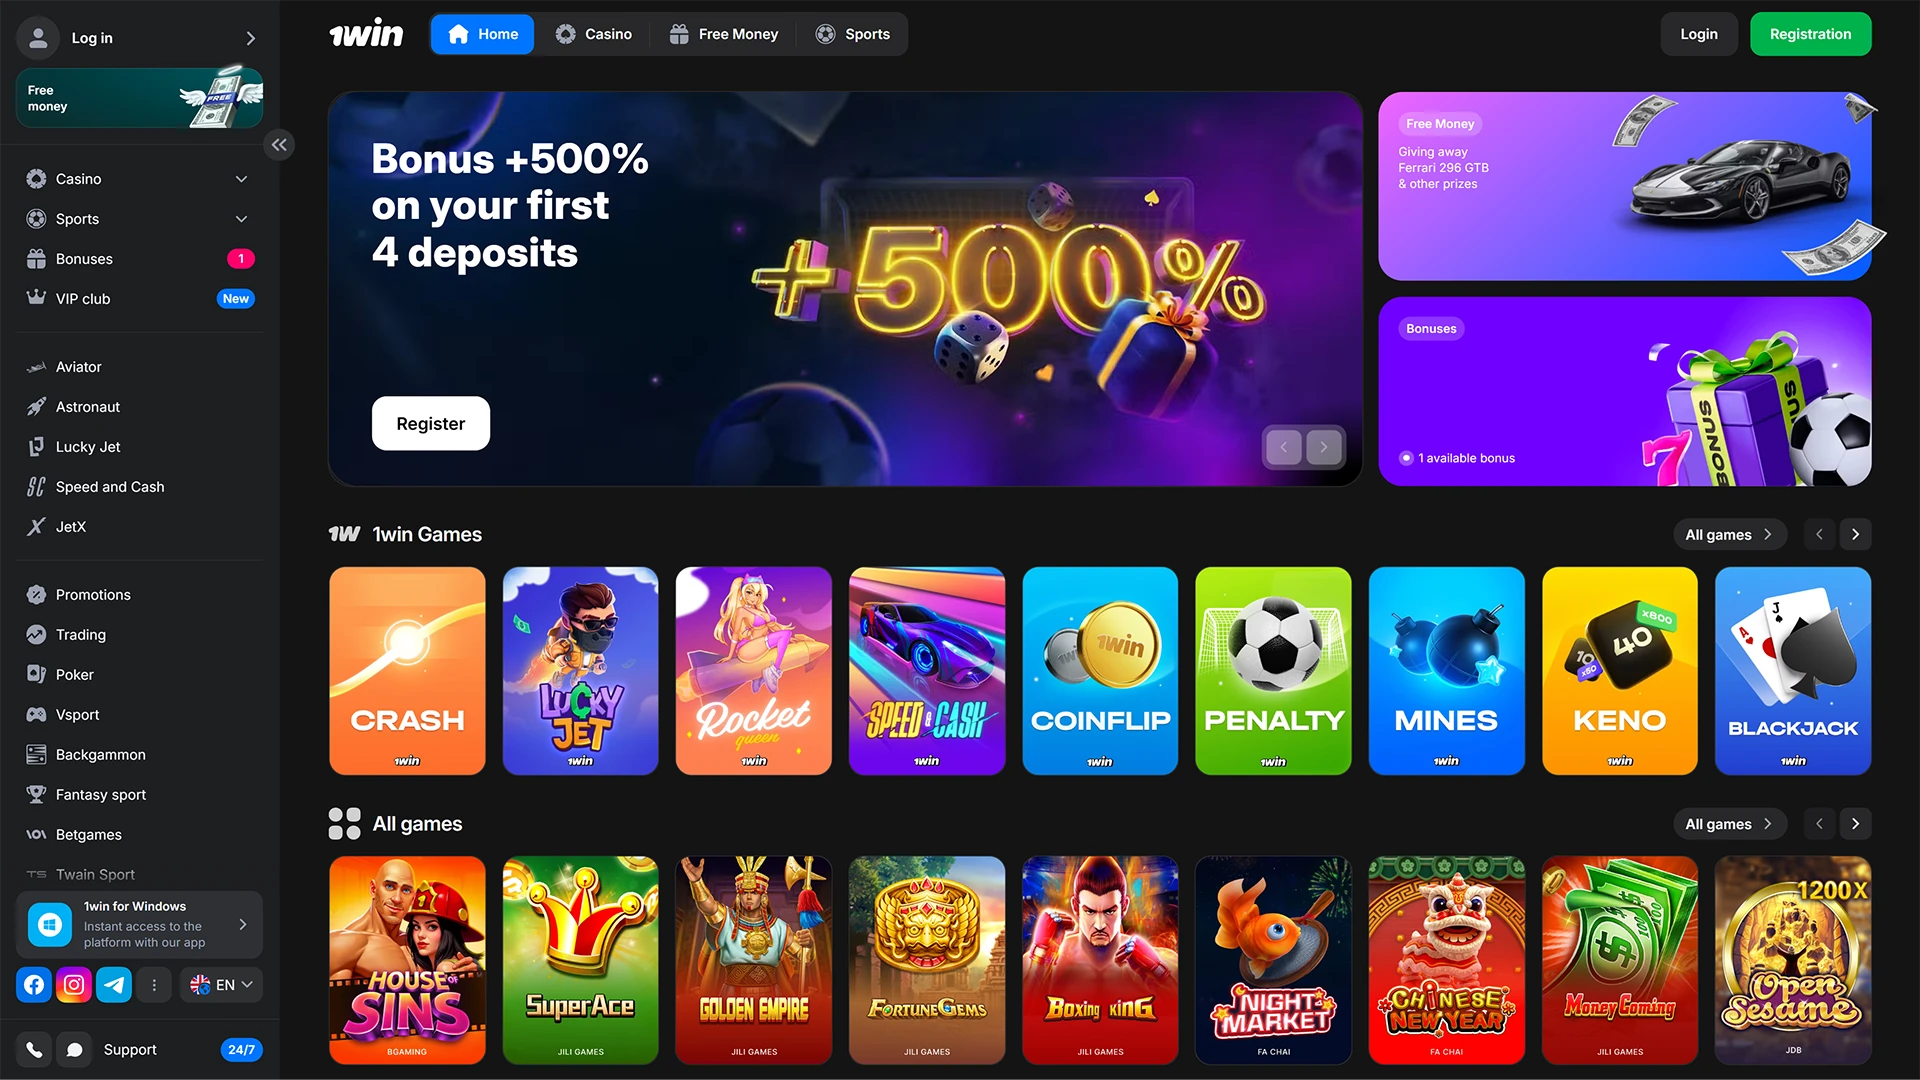Click the 1win logo
The image size is (1920, 1080).
(x=366, y=34)
